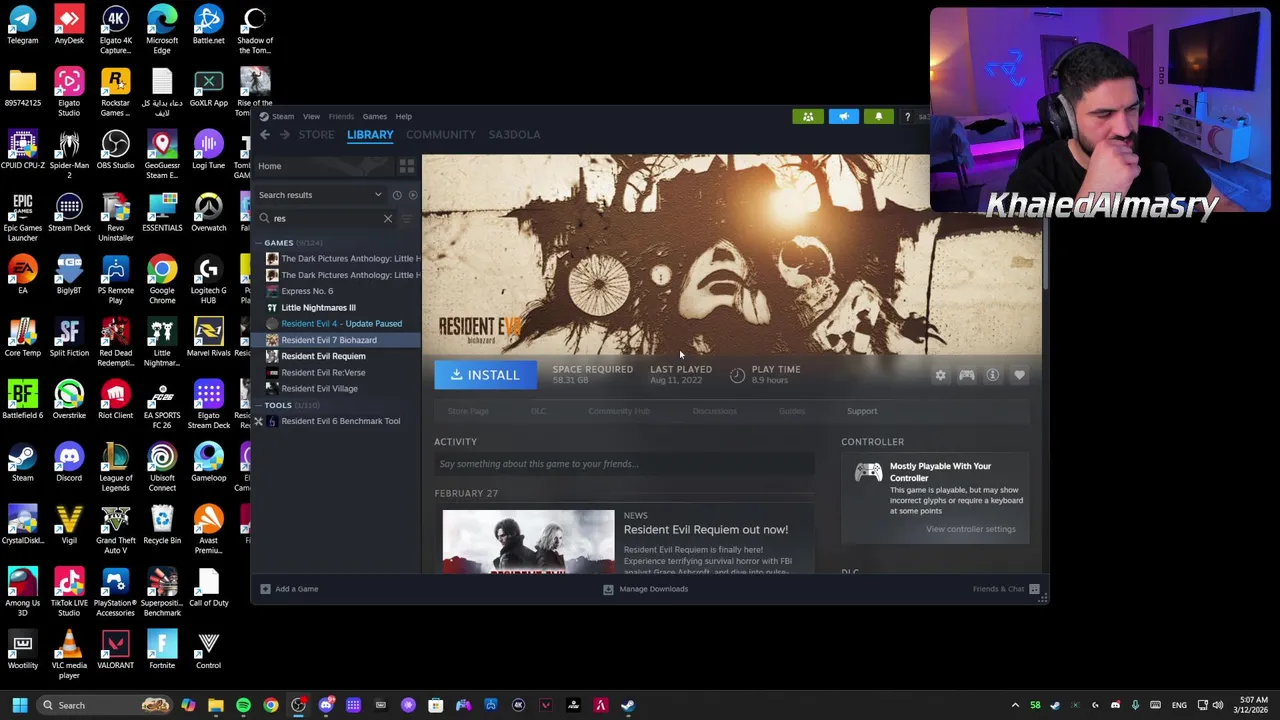Screen dimensions: 1280x720
Task: Open the green friends button in Steam header
Action: 808,117
